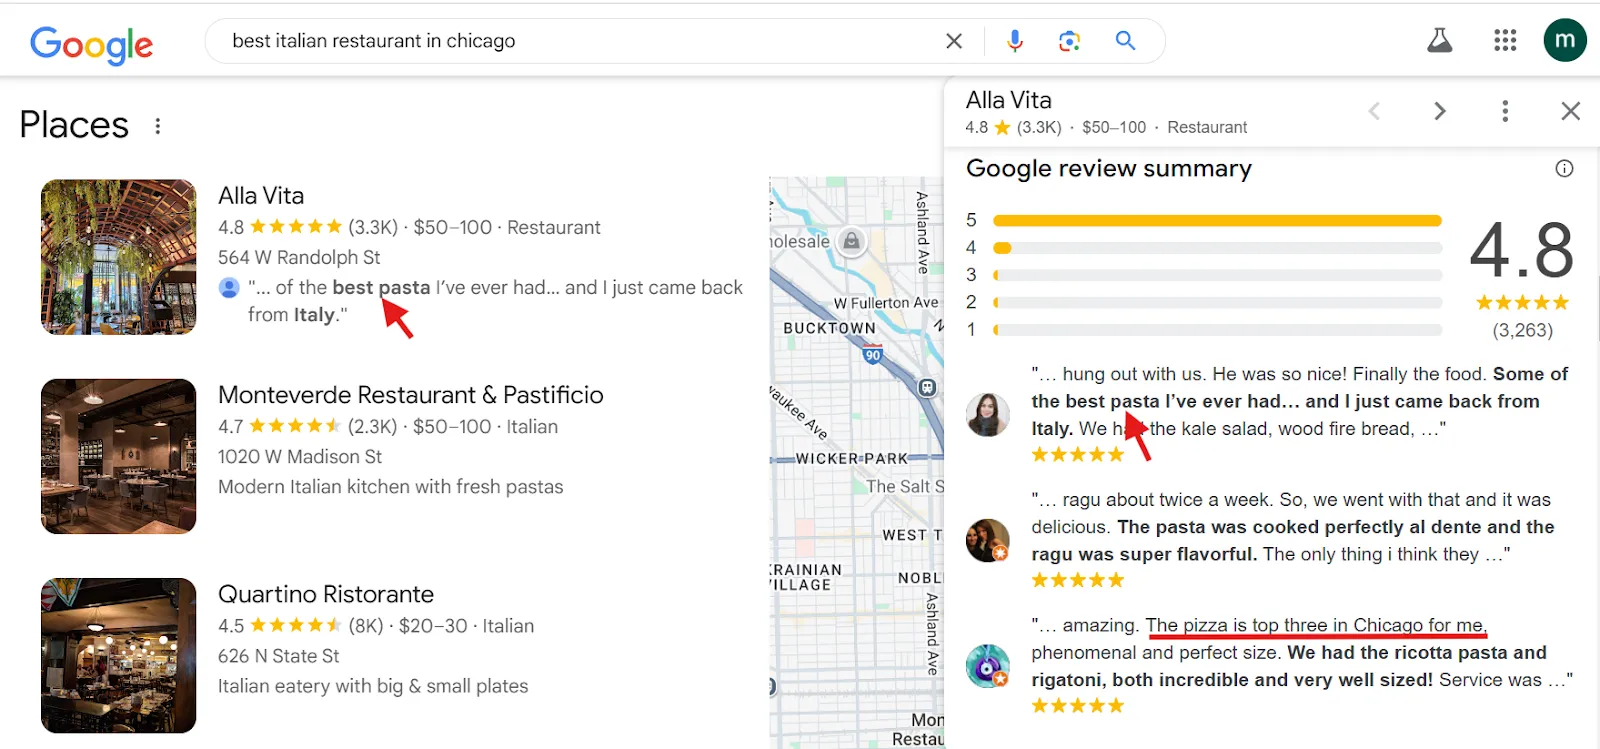Image resolution: width=1600 pixels, height=749 pixels.
Task: Open the Alla Vita photo thumbnail
Action: point(119,257)
